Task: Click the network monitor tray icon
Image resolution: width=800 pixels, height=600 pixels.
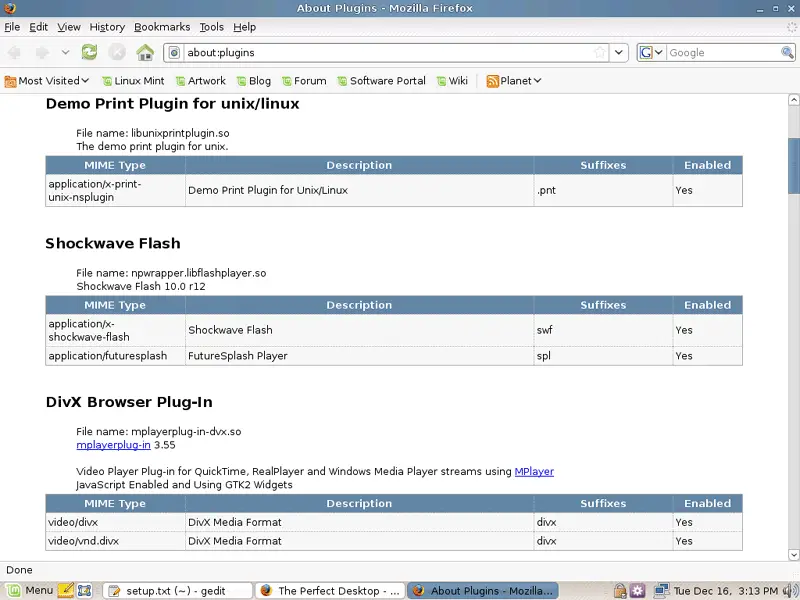Action: click(x=661, y=591)
